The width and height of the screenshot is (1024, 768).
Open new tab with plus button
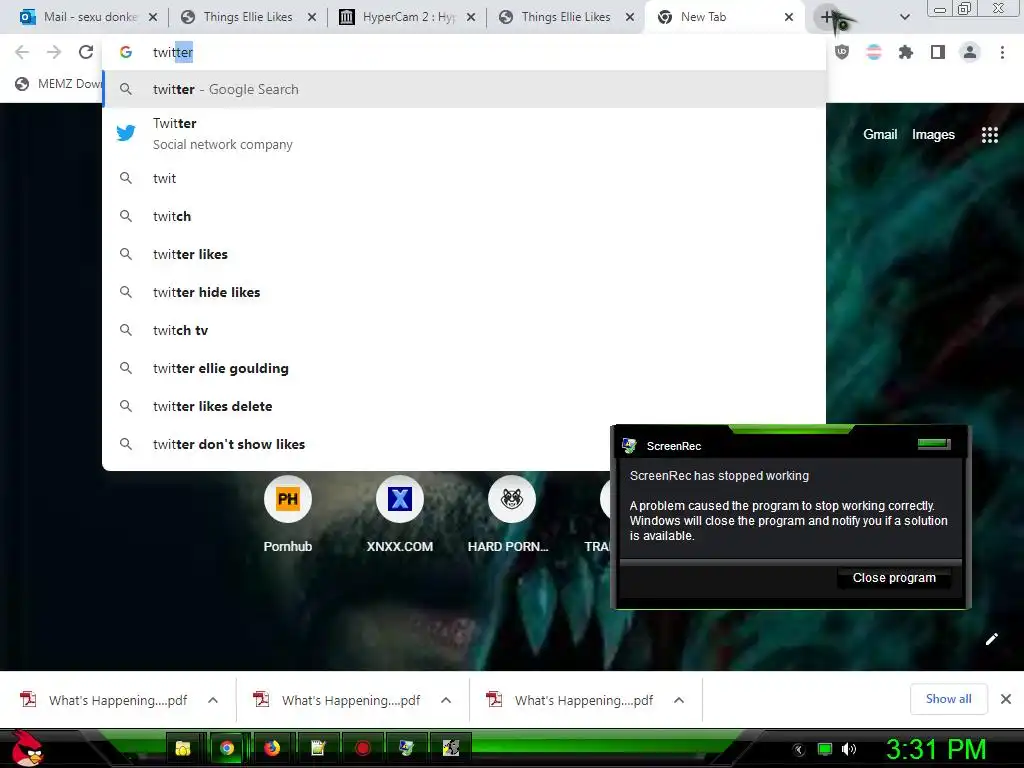tap(828, 18)
